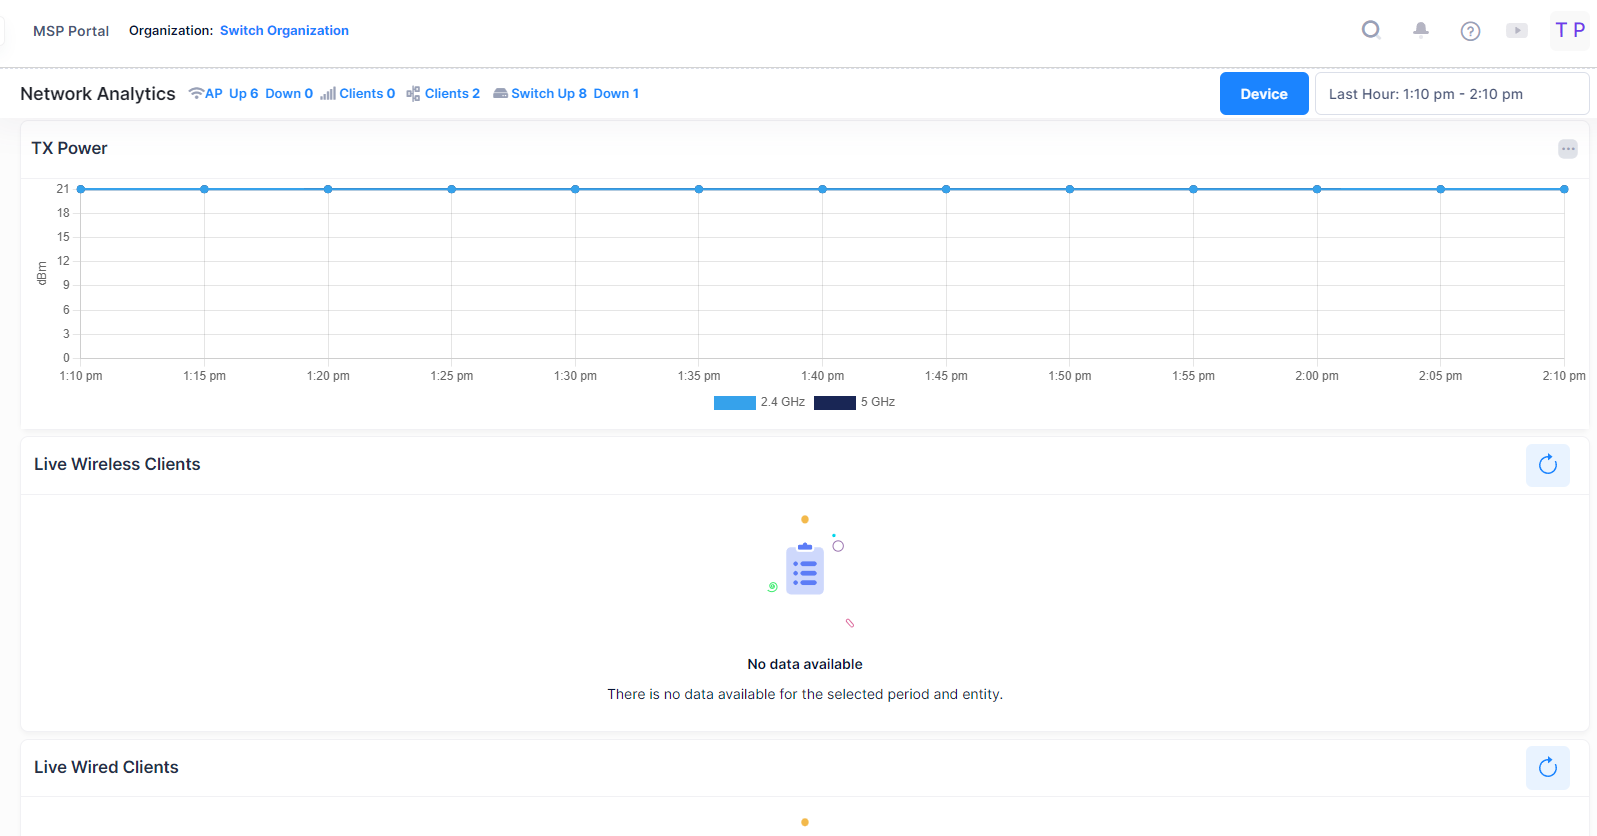Select chart data point at 1:40 pm

click(822, 189)
